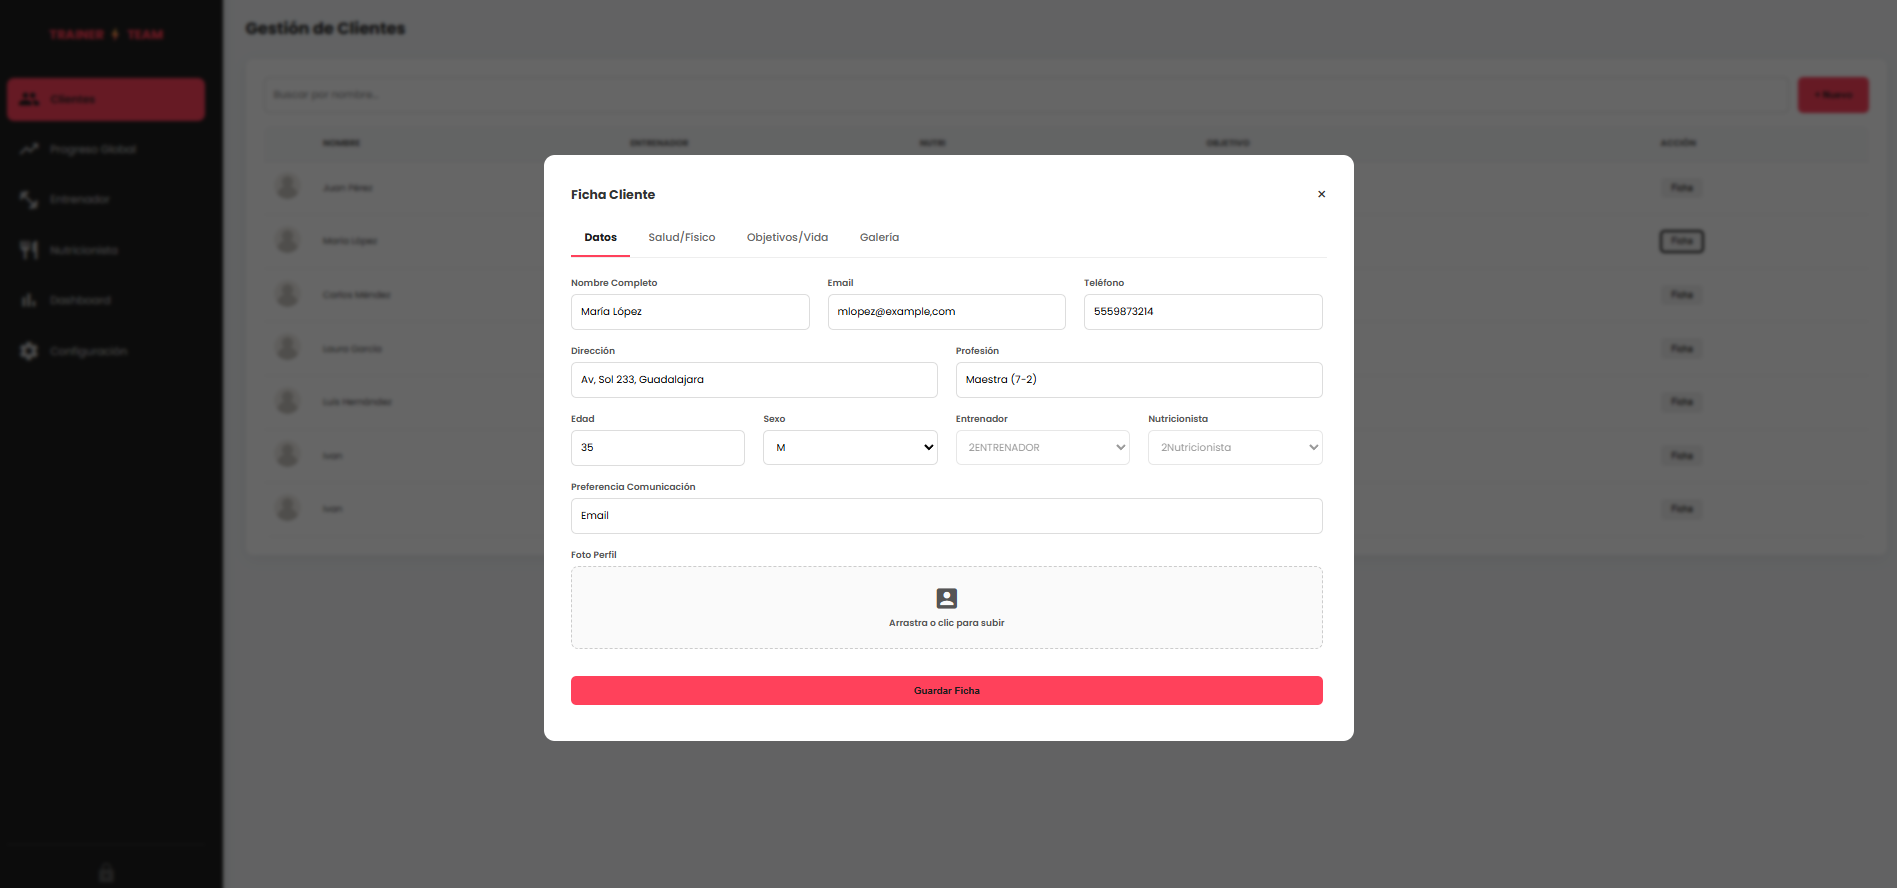The image size is (1897, 888).
Task: Click the OBJETIVO column header
Action: 1228,143
